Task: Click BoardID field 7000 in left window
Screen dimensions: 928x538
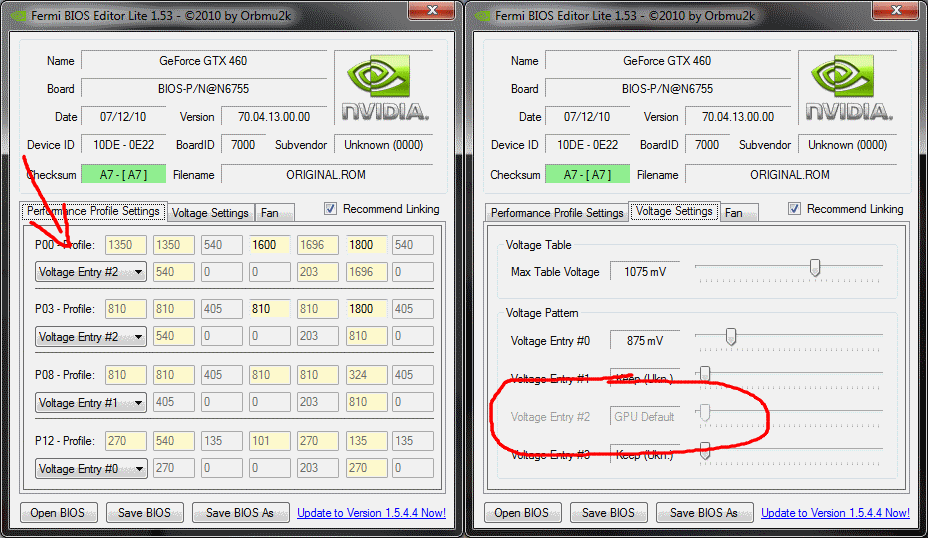Action: coord(243,145)
